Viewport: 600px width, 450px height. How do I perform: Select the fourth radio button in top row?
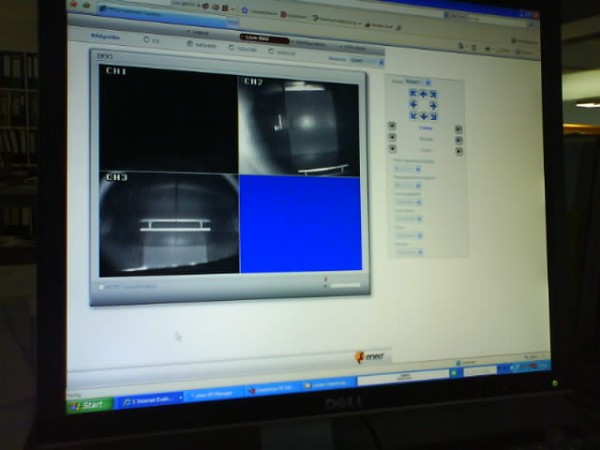click(x=271, y=51)
